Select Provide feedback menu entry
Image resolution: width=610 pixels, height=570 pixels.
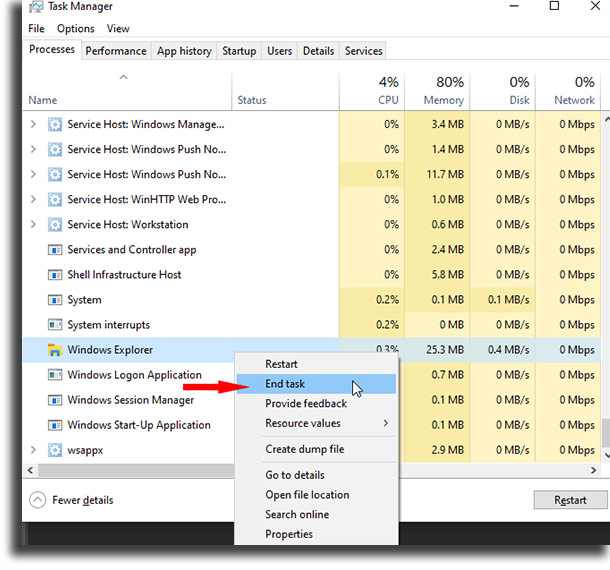tap(316, 403)
